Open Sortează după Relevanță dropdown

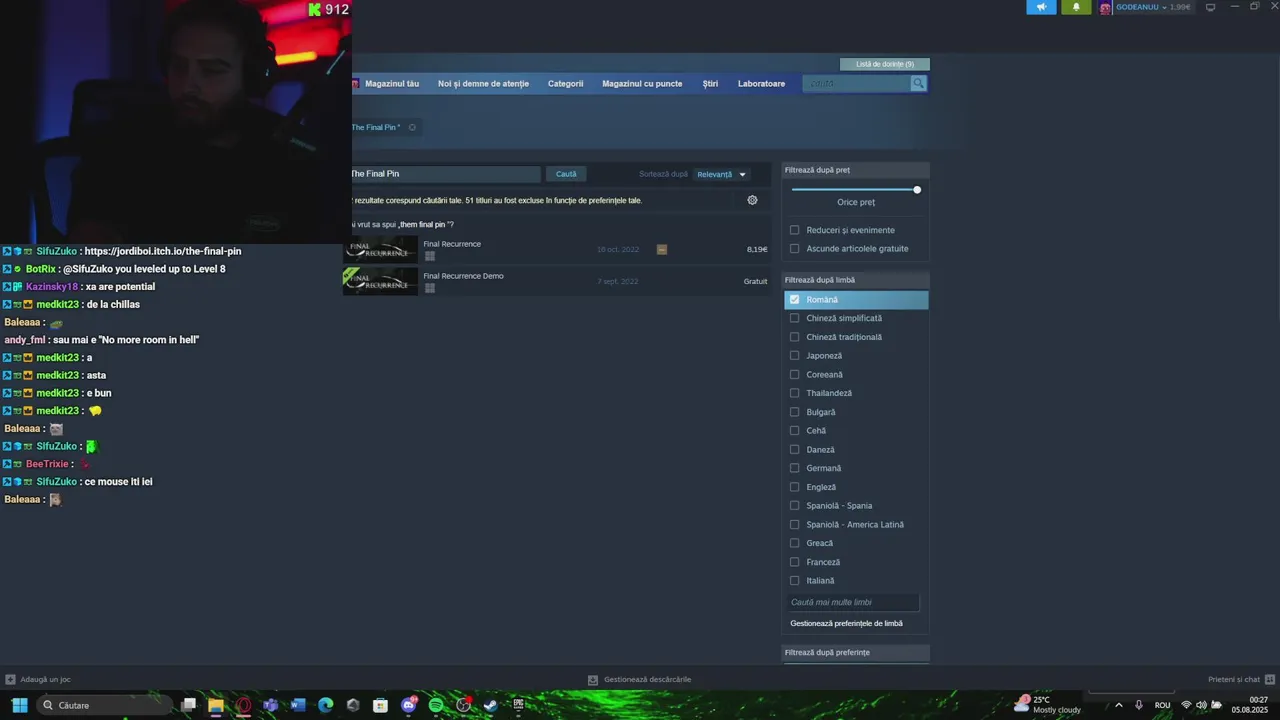coord(721,174)
